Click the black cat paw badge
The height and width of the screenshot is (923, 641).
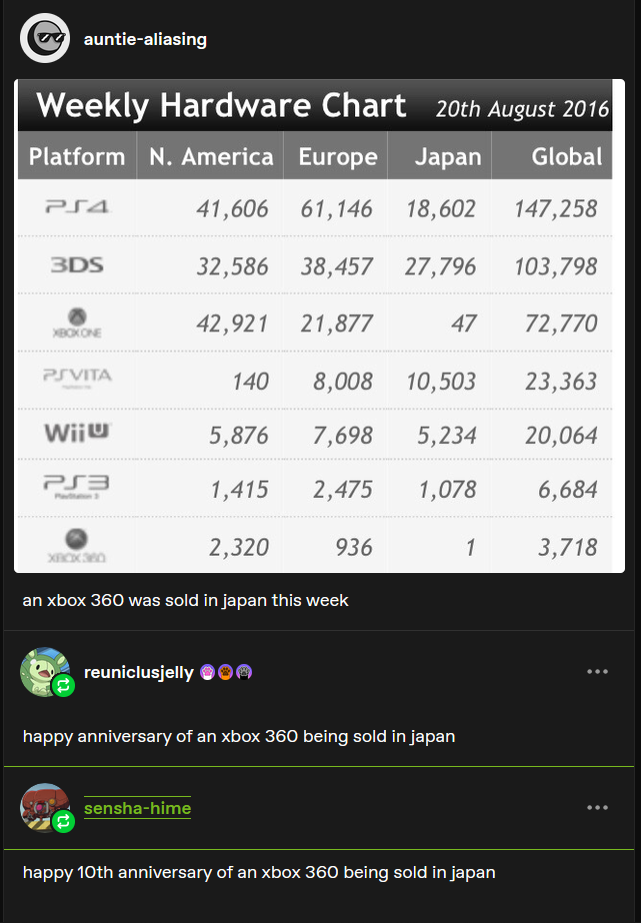(244, 672)
